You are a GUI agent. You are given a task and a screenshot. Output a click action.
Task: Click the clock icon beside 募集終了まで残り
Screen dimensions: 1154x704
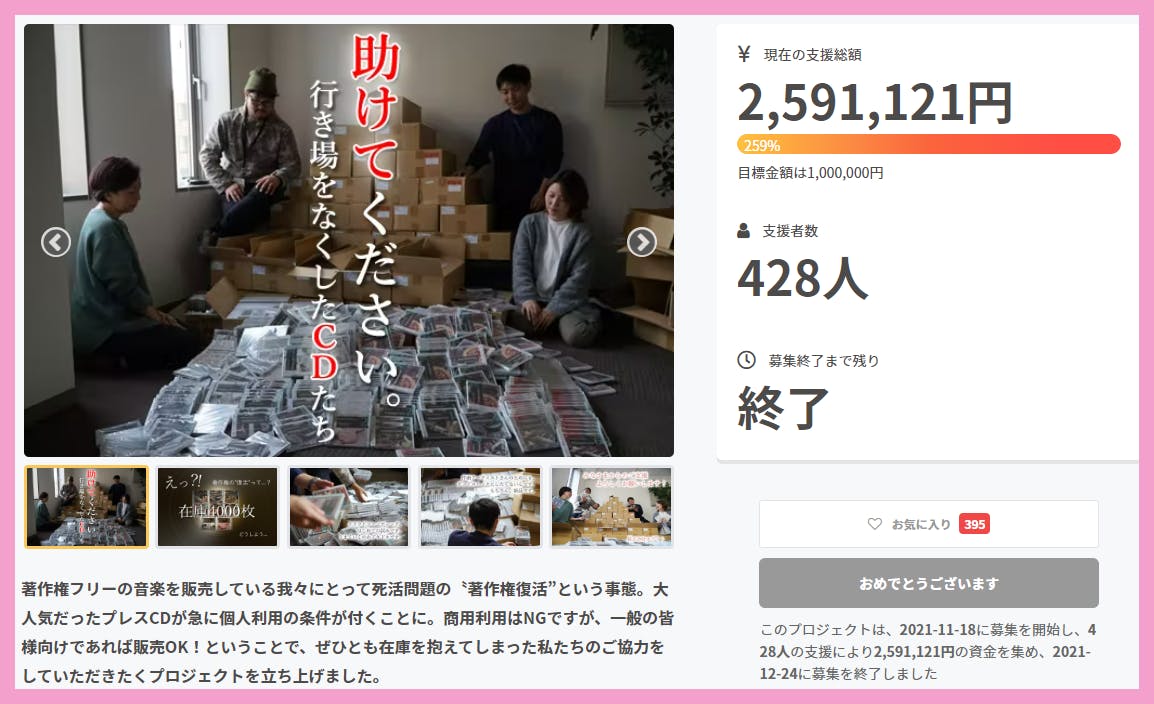[x=746, y=360]
